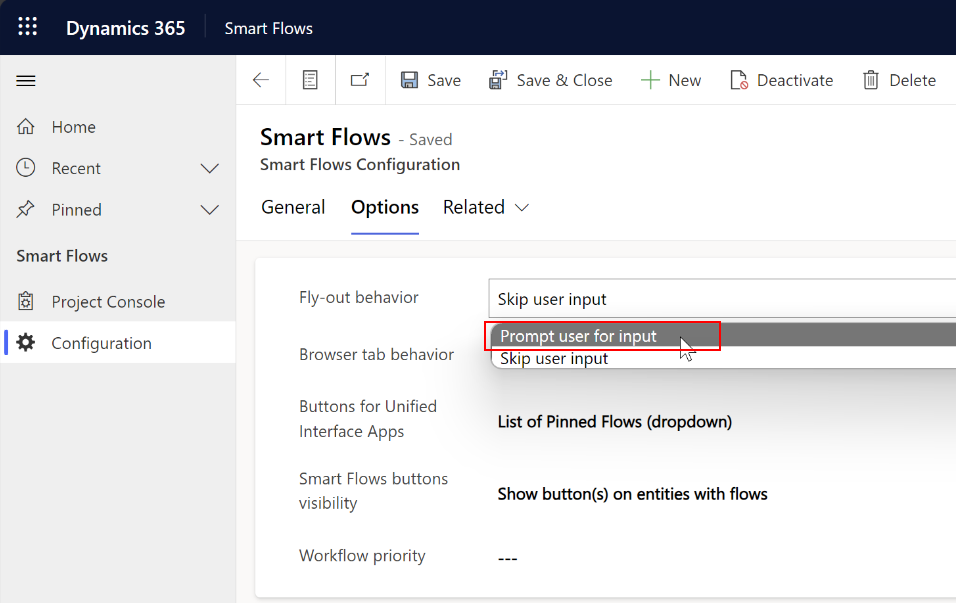Image resolution: width=956 pixels, height=603 pixels.
Task: Click the green plus New icon
Action: coord(651,80)
